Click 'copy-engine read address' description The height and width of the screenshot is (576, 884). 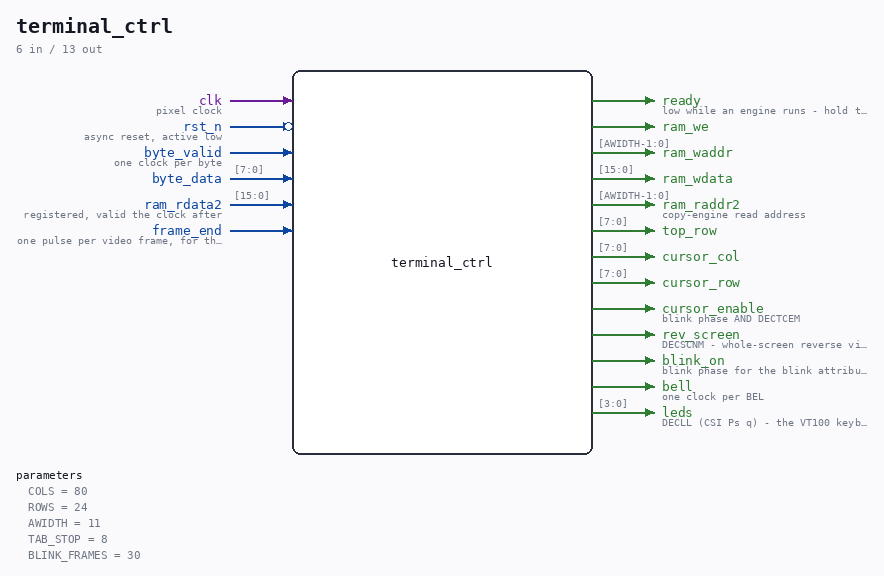pos(733,214)
